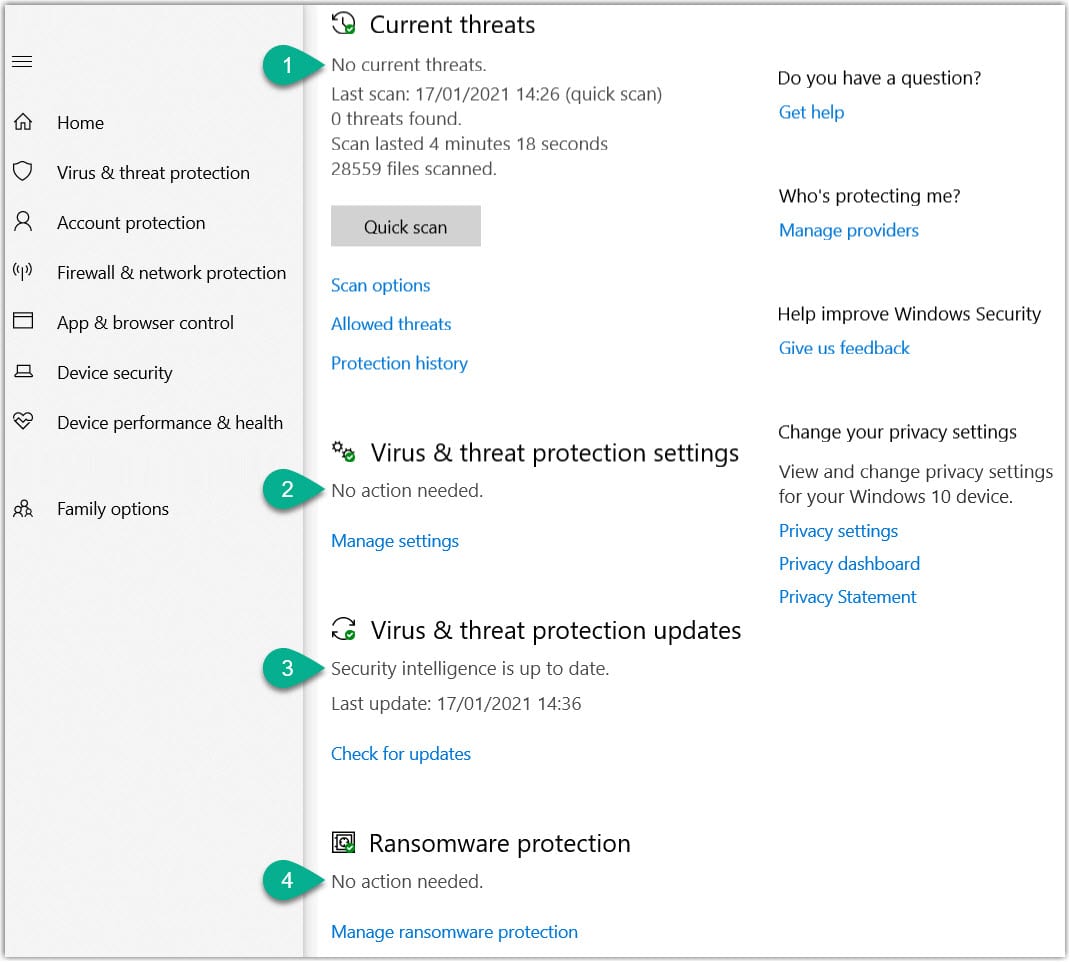
Task: Open the Allowed threats link
Action: tap(391, 324)
